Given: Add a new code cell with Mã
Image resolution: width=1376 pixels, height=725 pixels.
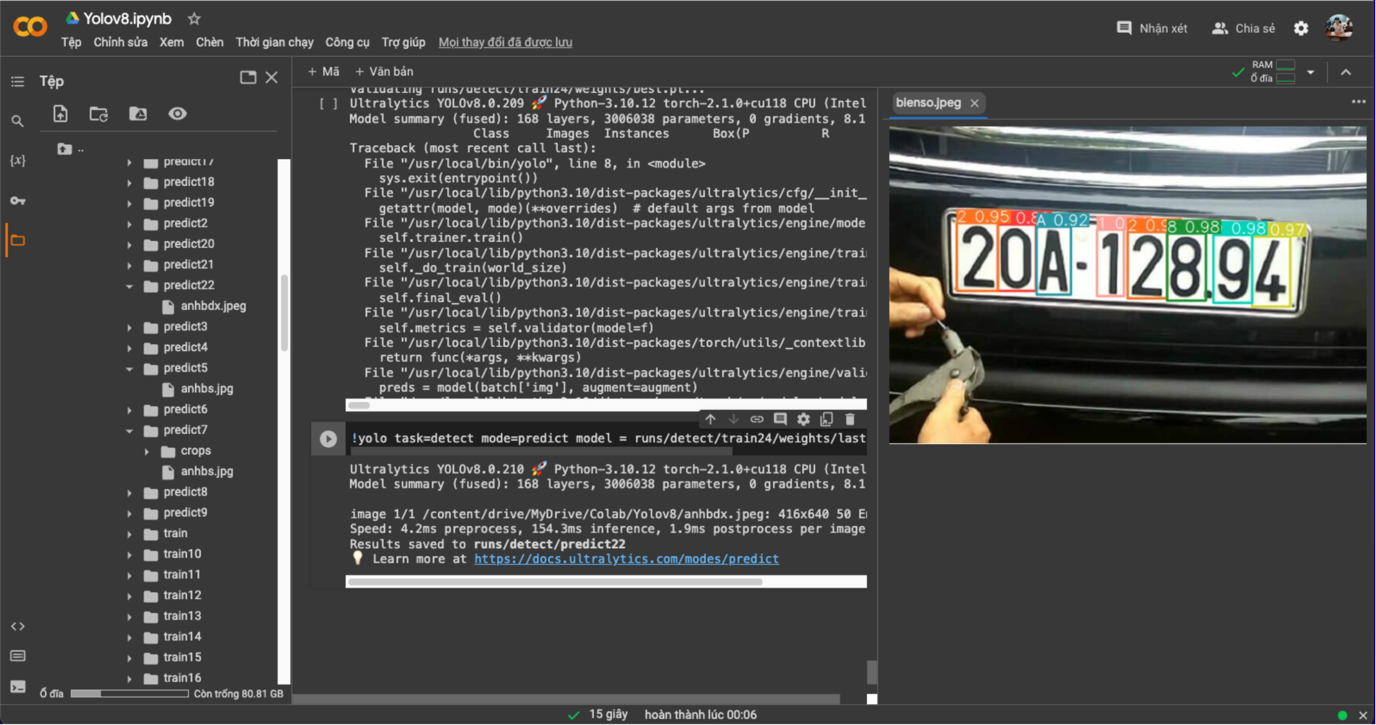Looking at the screenshot, I should click(323, 72).
